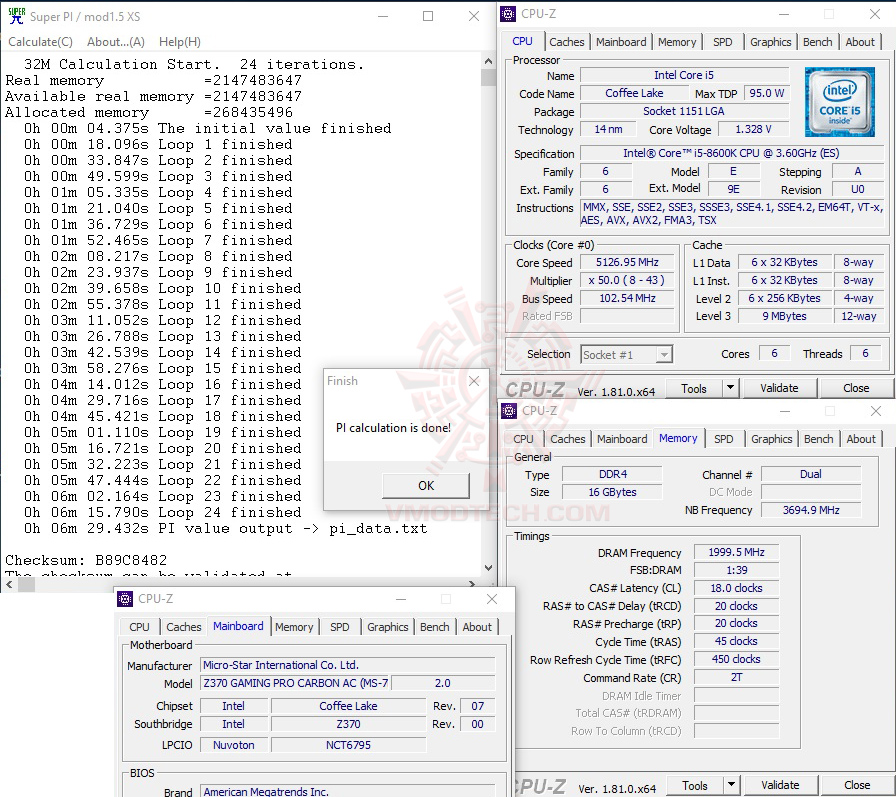The width and height of the screenshot is (896, 797).
Task: Select Graphics tab in Memory CPU-Z window
Action: coord(771,439)
